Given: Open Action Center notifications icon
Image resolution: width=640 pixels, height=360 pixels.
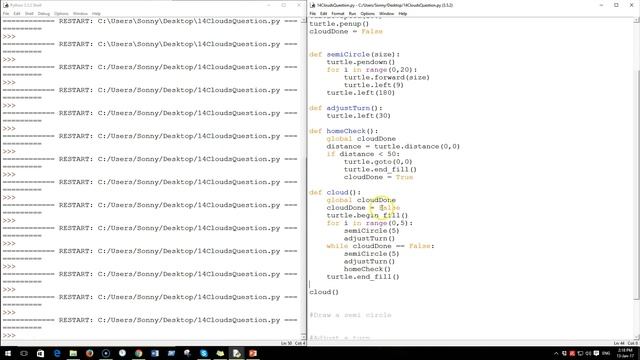Looking at the screenshot, I should click(x=596, y=353).
